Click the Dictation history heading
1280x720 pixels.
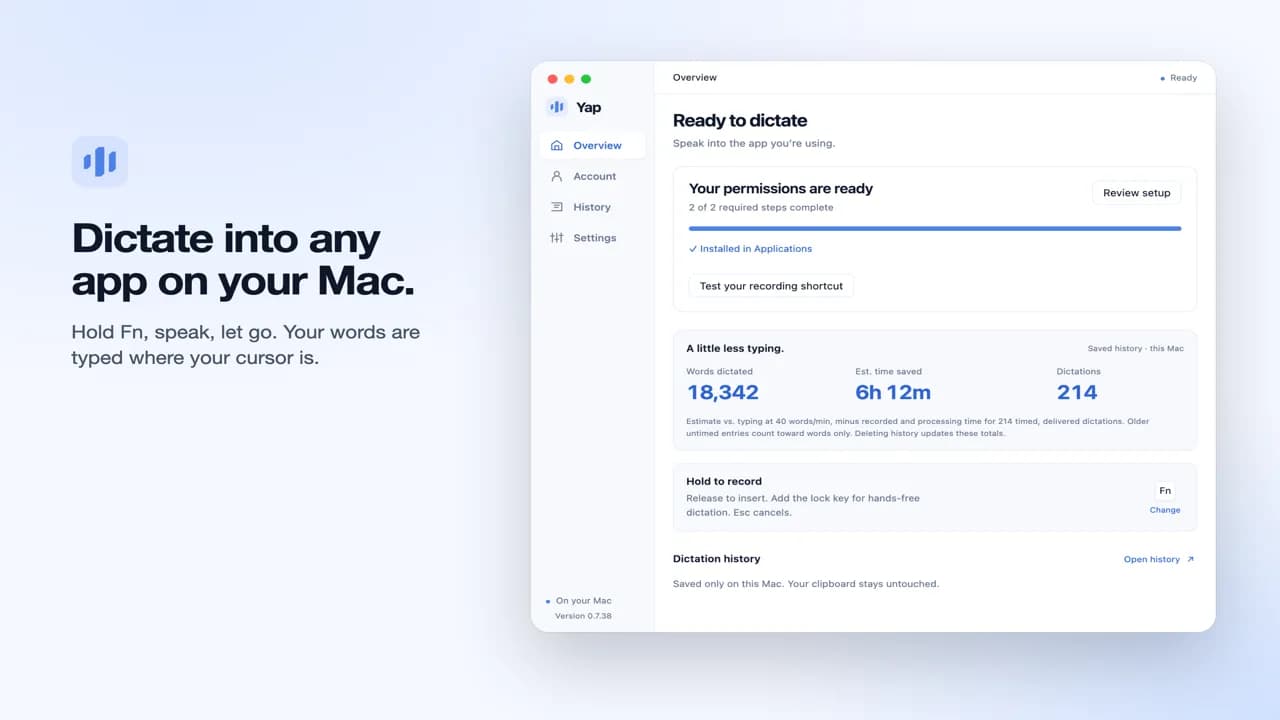(x=717, y=559)
